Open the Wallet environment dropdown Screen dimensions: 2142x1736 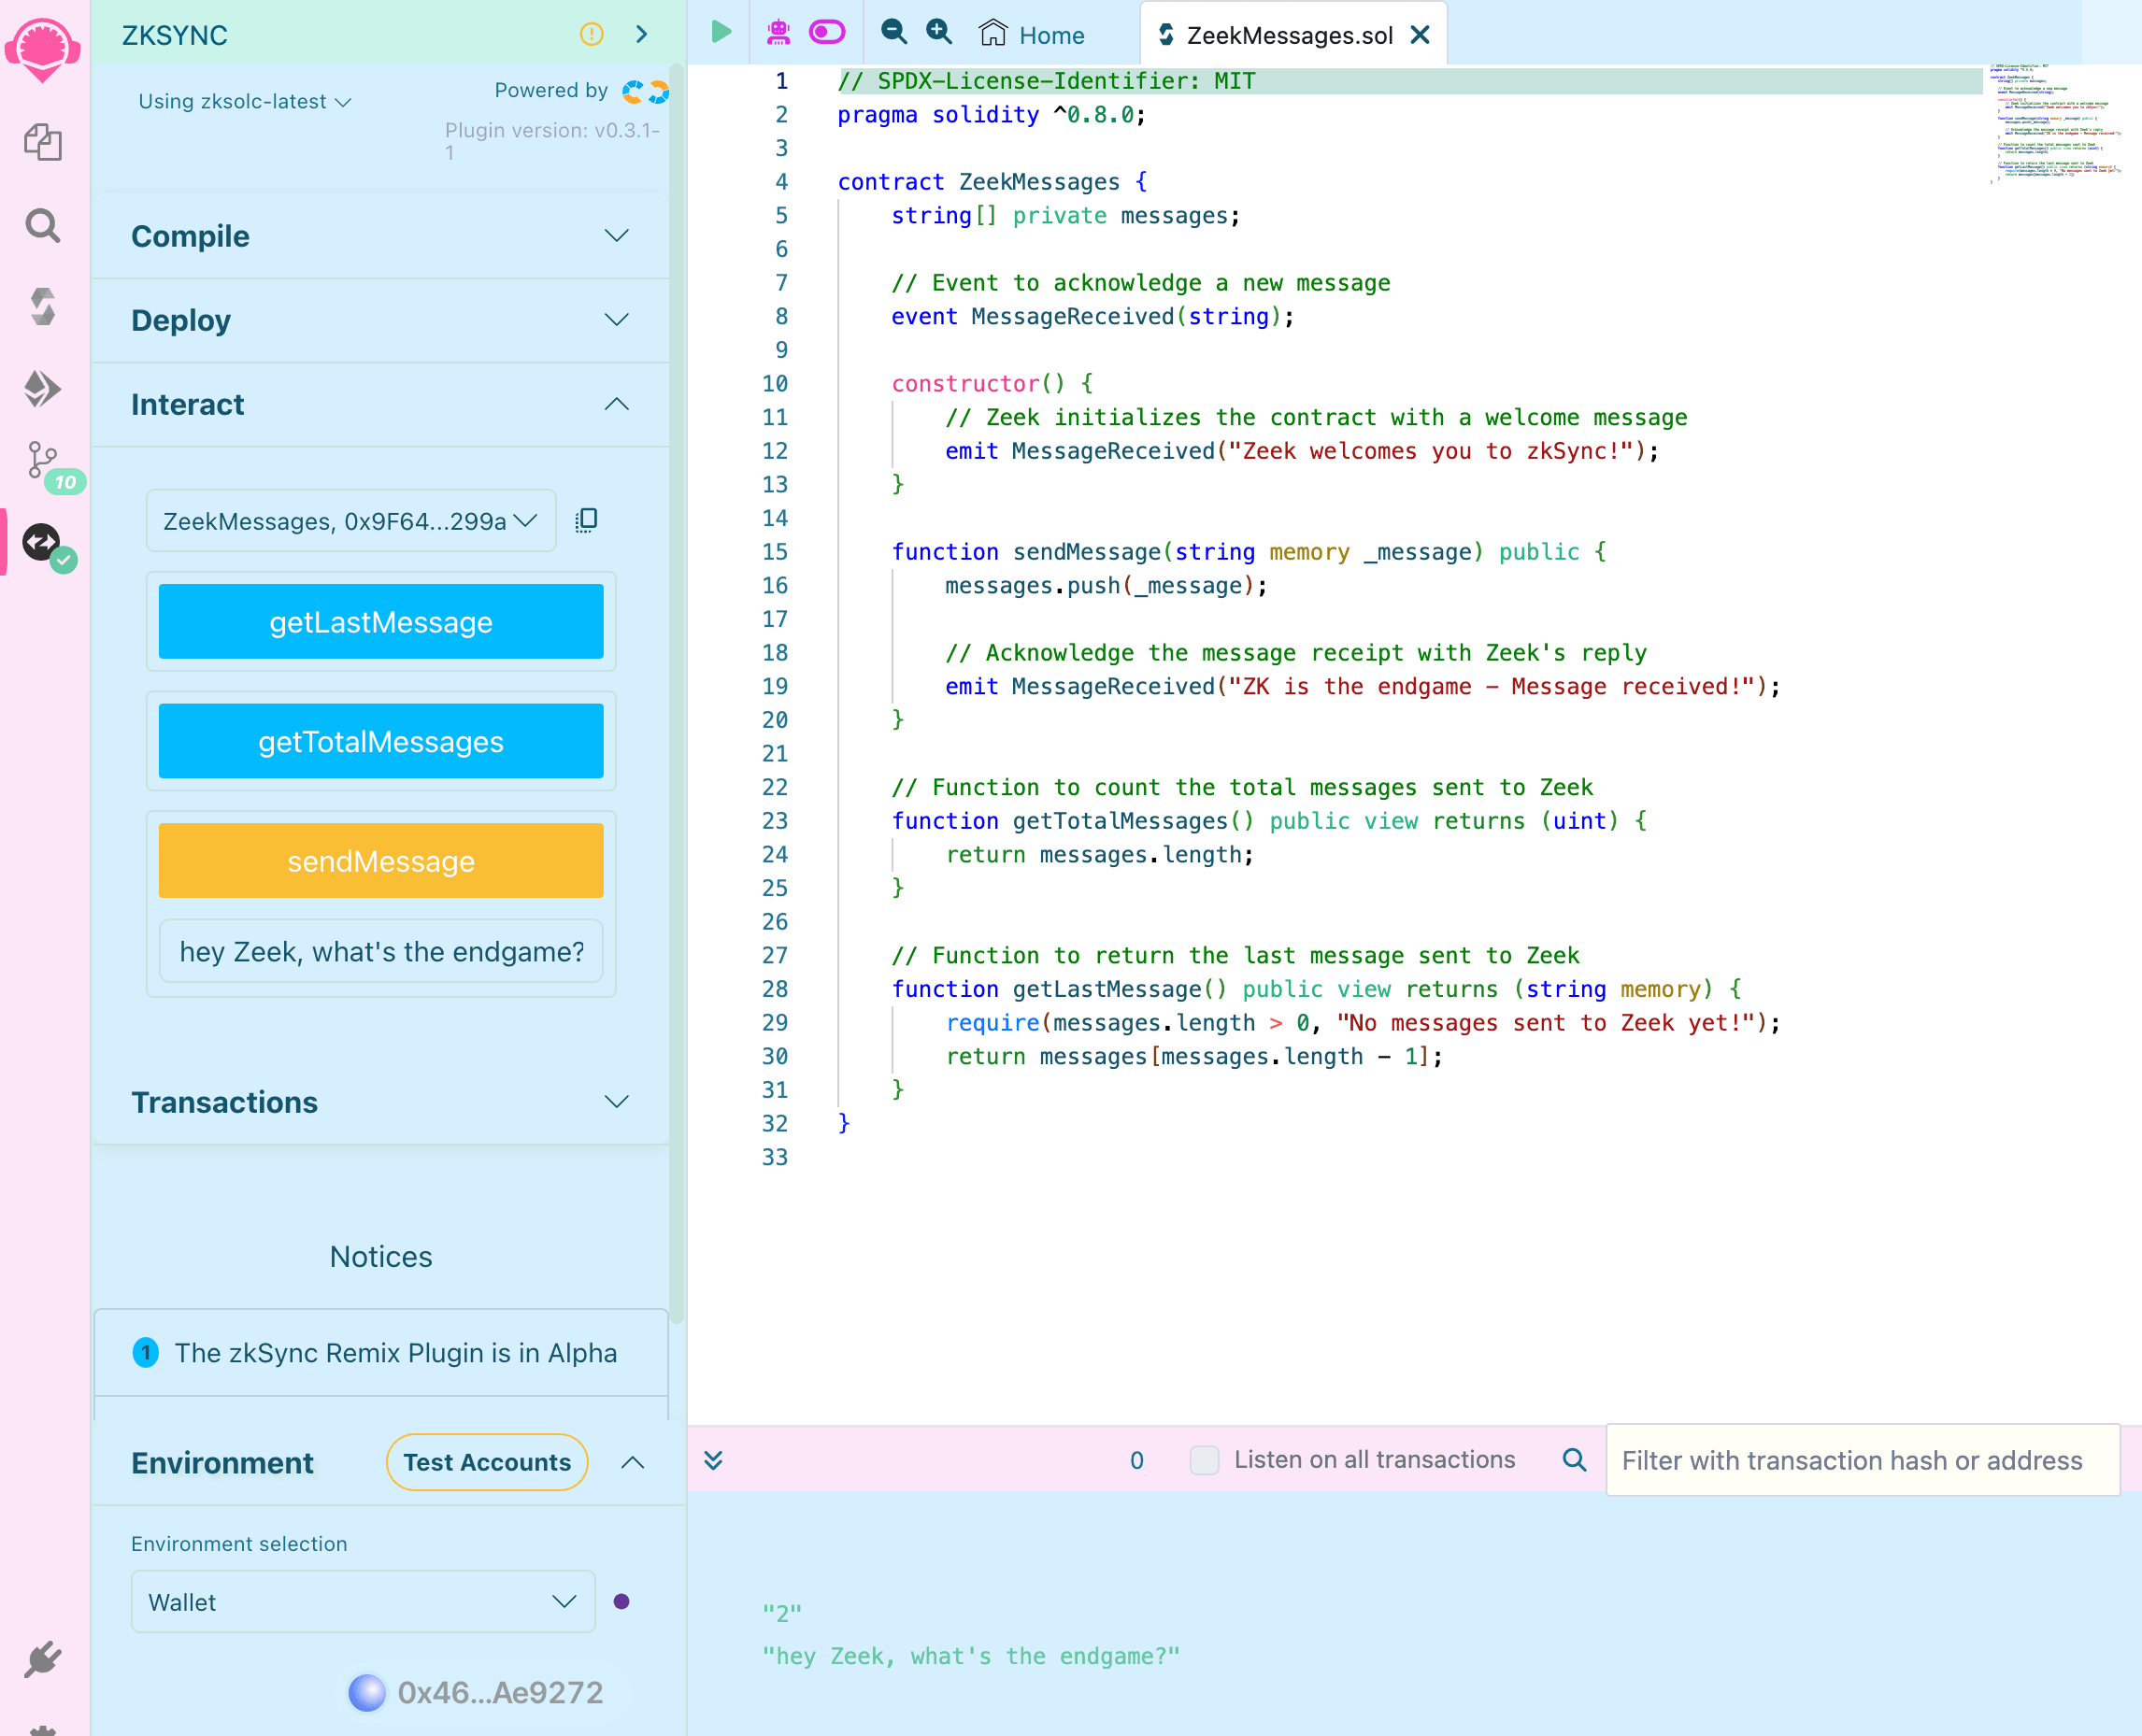point(363,1602)
